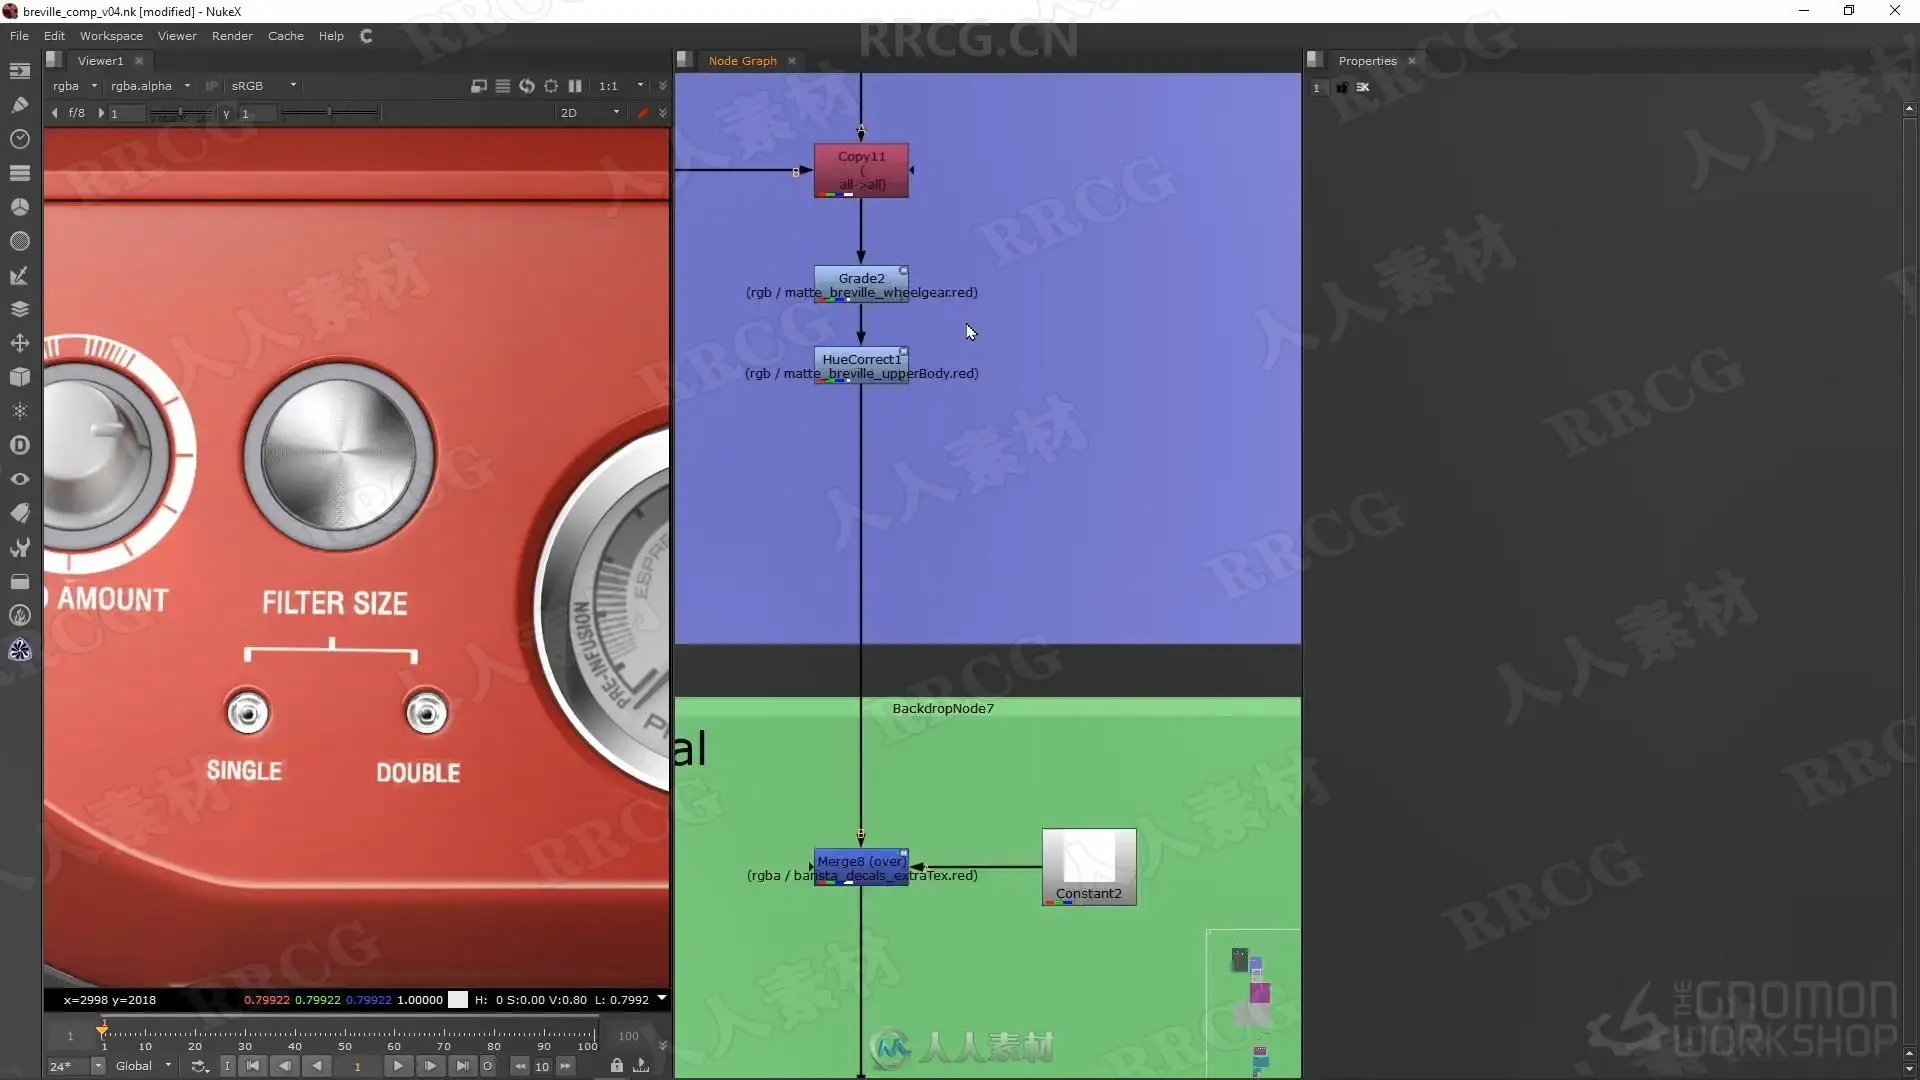Pause viewer updating

point(575,86)
